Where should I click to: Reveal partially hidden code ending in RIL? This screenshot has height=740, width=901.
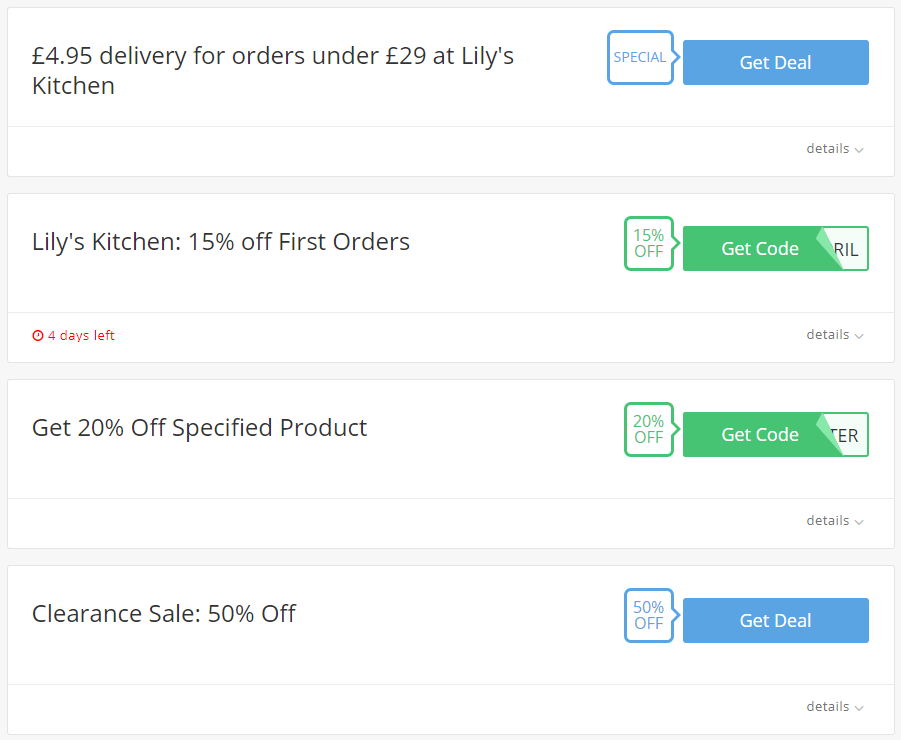pyautogui.click(x=846, y=250)
